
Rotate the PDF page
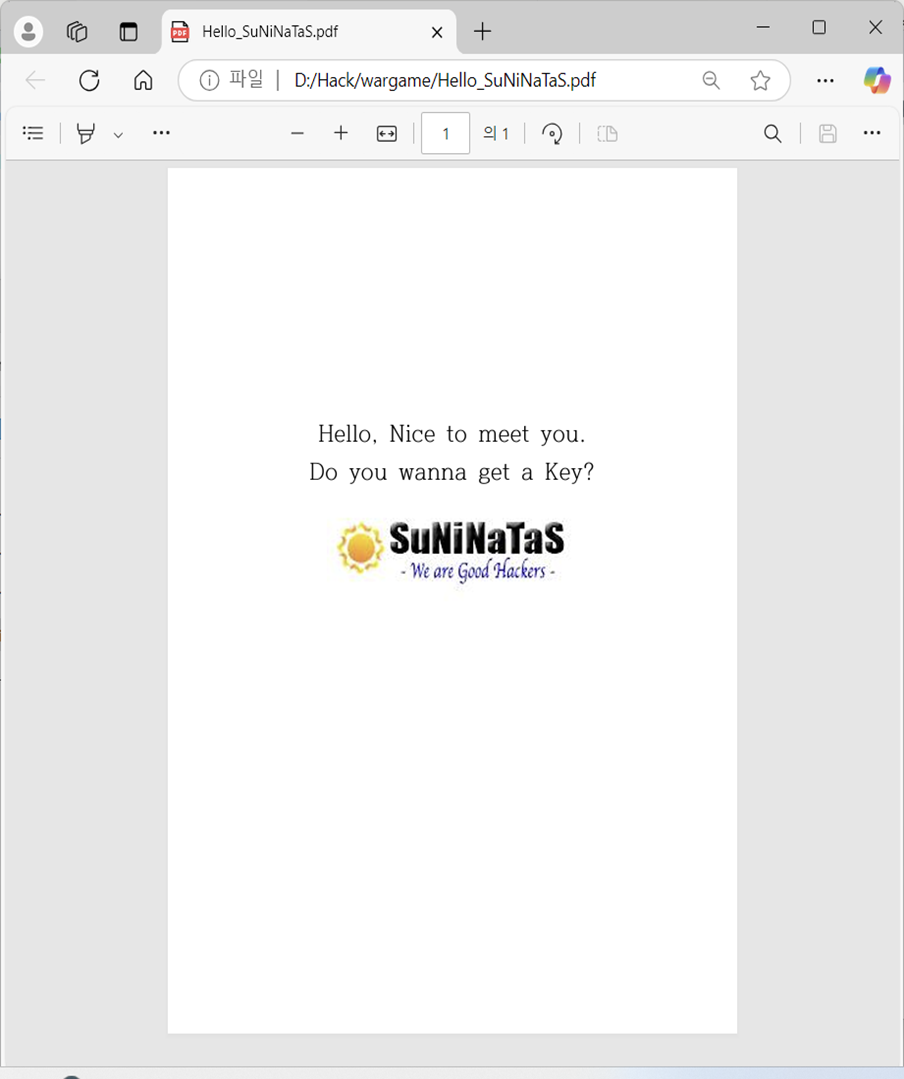(x=552, y=133)
